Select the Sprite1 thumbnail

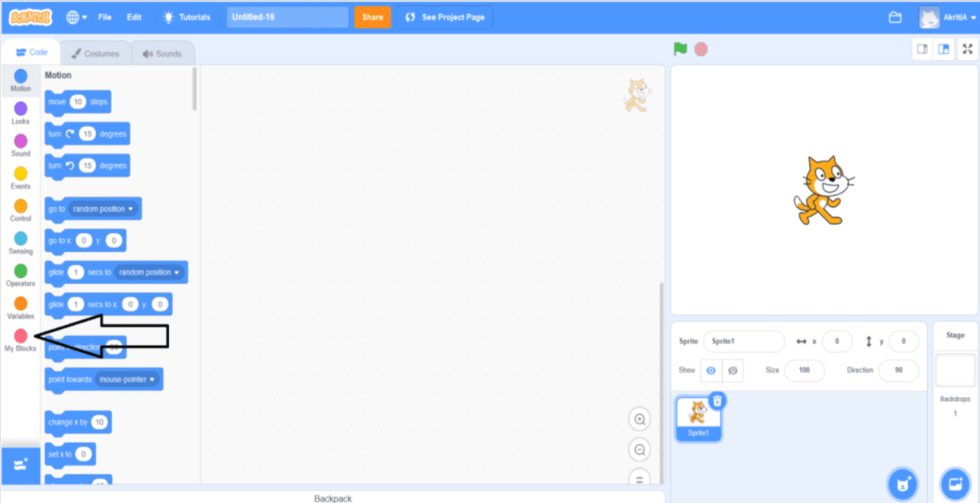699,418
